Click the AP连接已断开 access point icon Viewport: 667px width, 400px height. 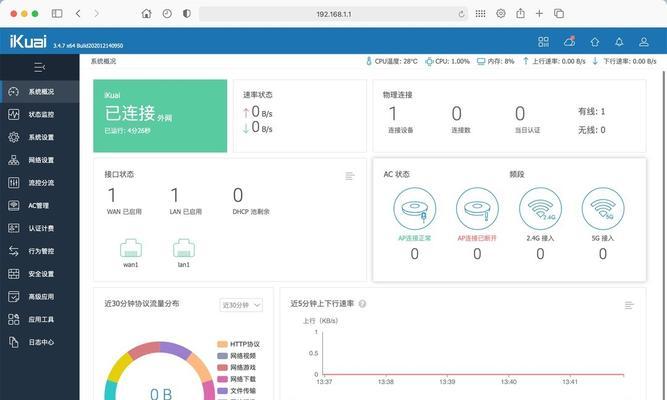[x=477, y=209]
